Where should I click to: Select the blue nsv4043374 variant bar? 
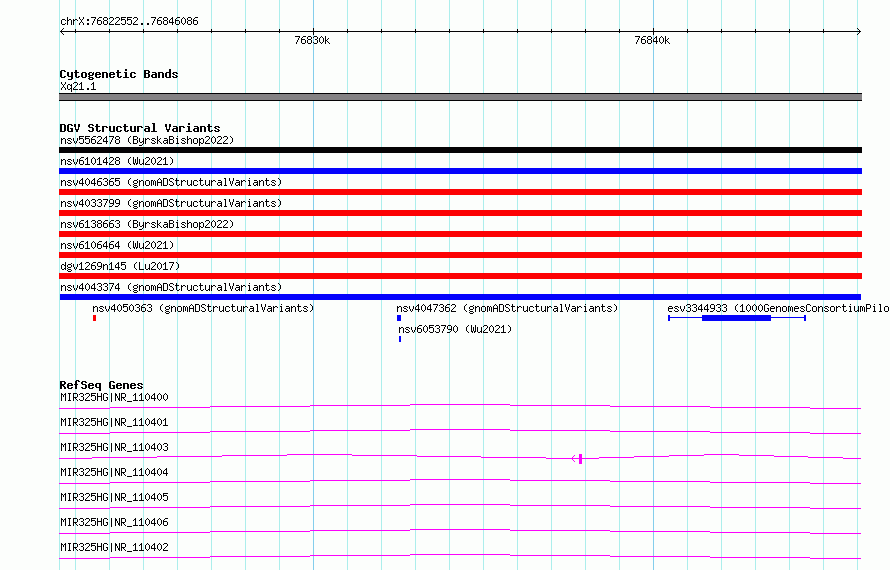(460, 297)
